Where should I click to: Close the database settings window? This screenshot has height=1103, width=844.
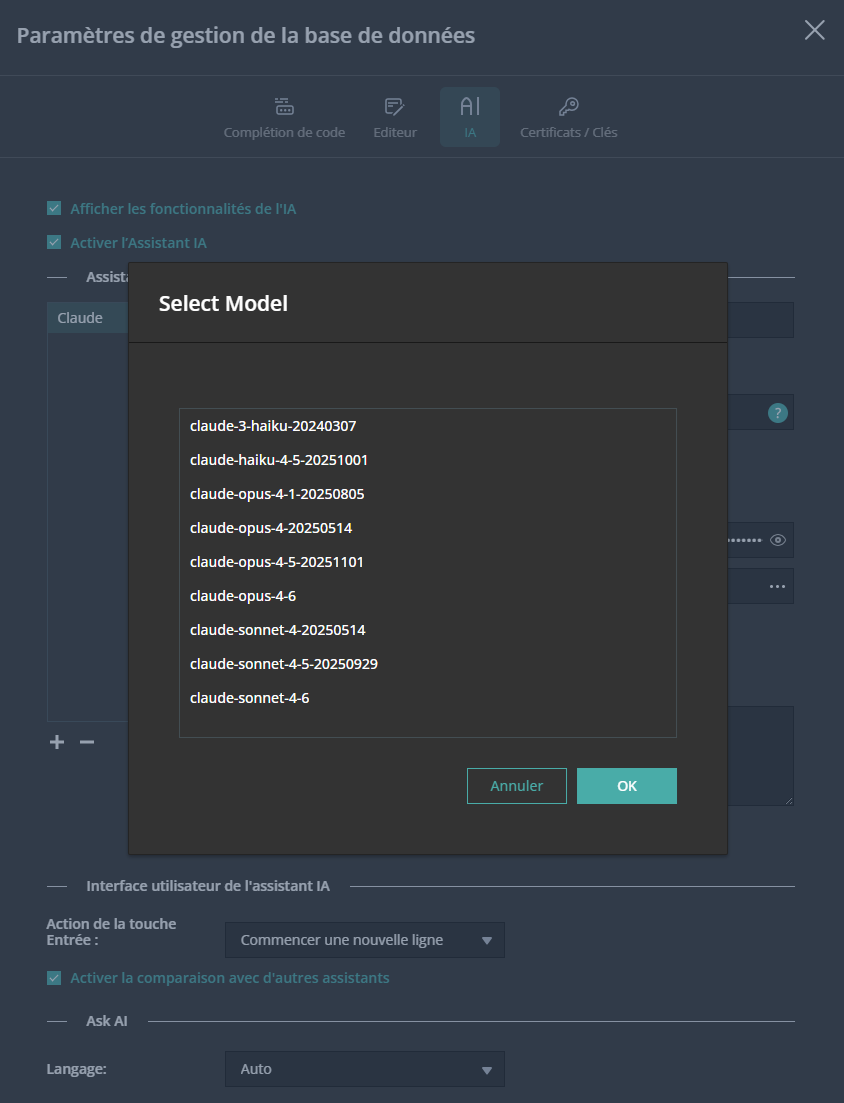coord(814,30)
